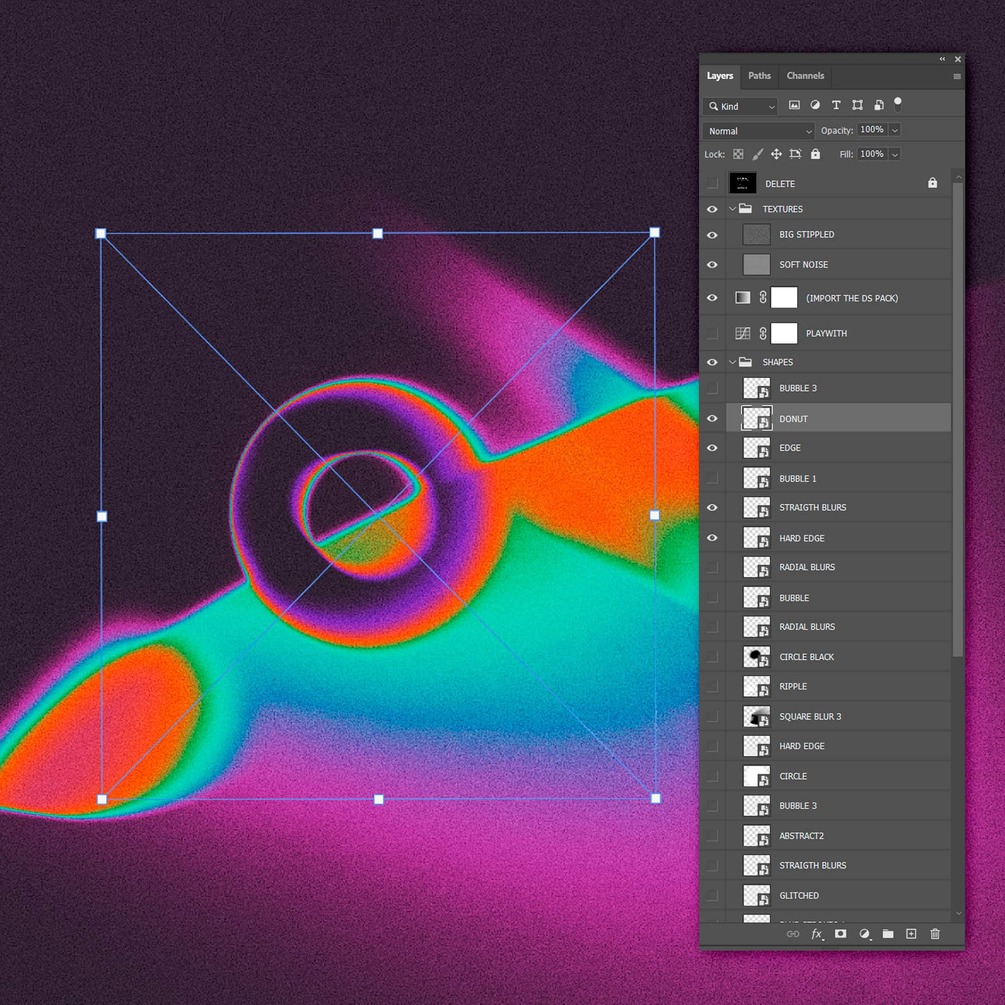This screenshot has height=1005, width=1005.
Task: Add a layer style with fx icon
Action: point(817,934)
